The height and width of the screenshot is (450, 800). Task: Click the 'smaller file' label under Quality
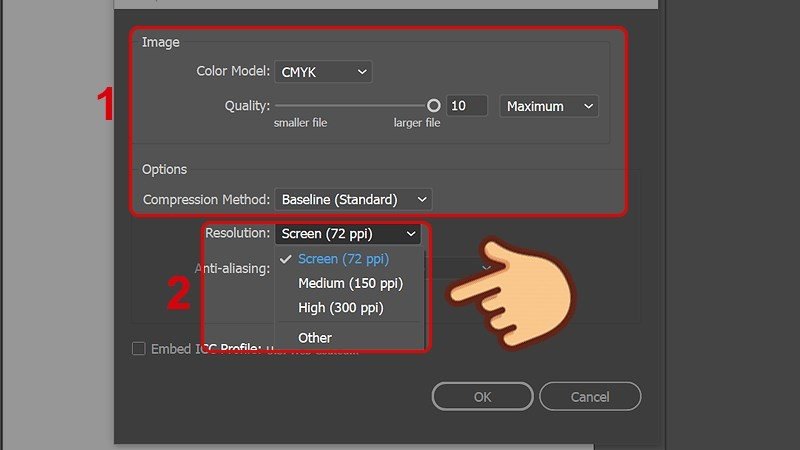coord(301,123)
